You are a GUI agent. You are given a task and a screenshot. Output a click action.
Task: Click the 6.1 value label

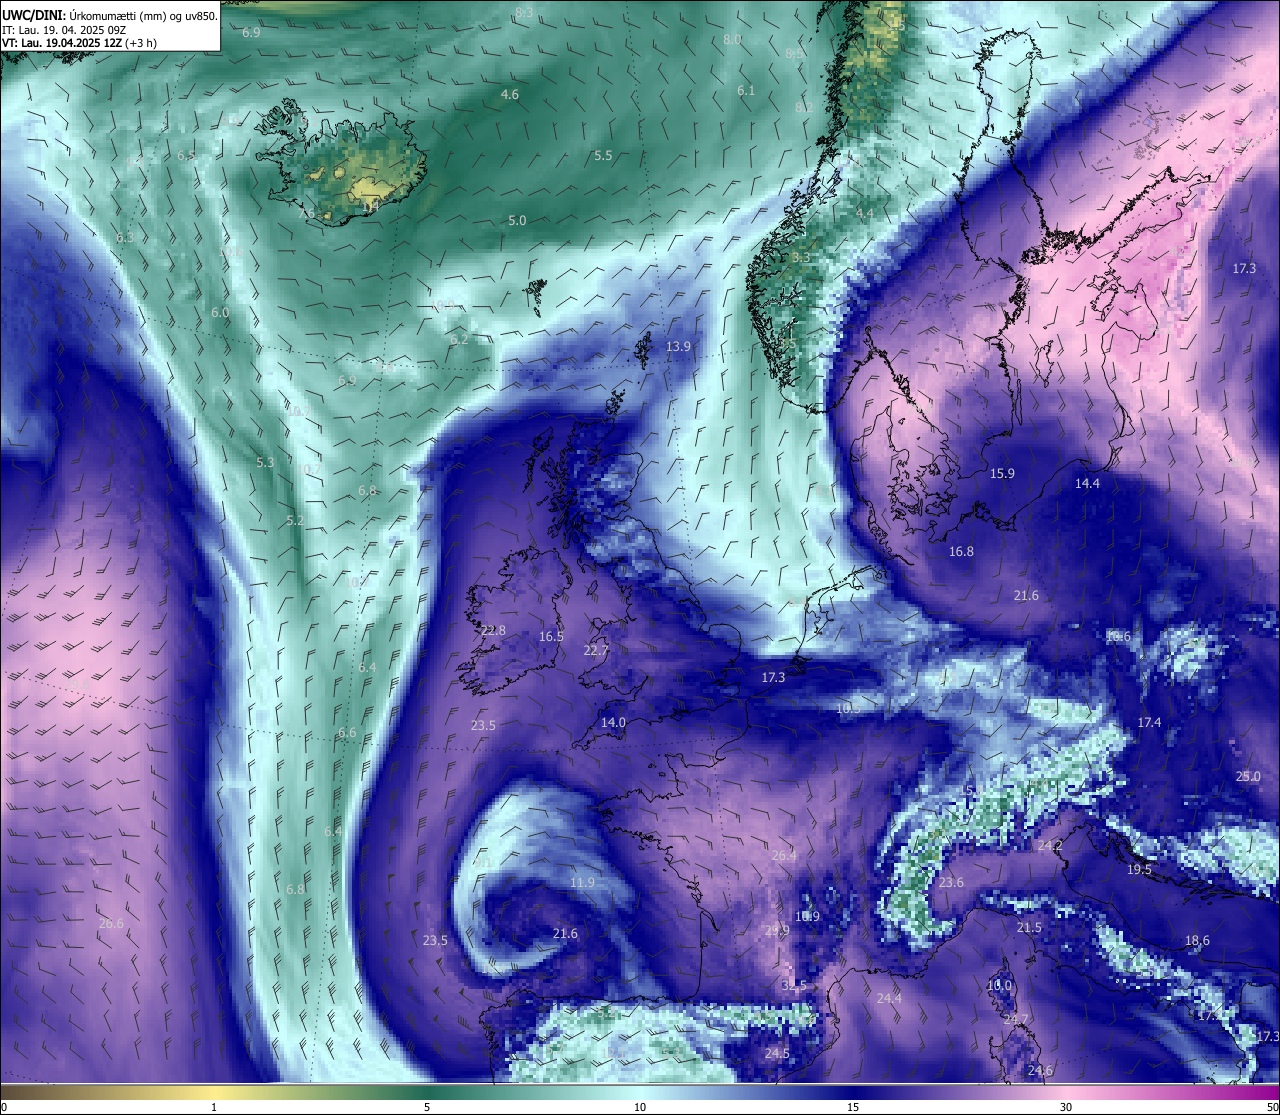(746, 90)
